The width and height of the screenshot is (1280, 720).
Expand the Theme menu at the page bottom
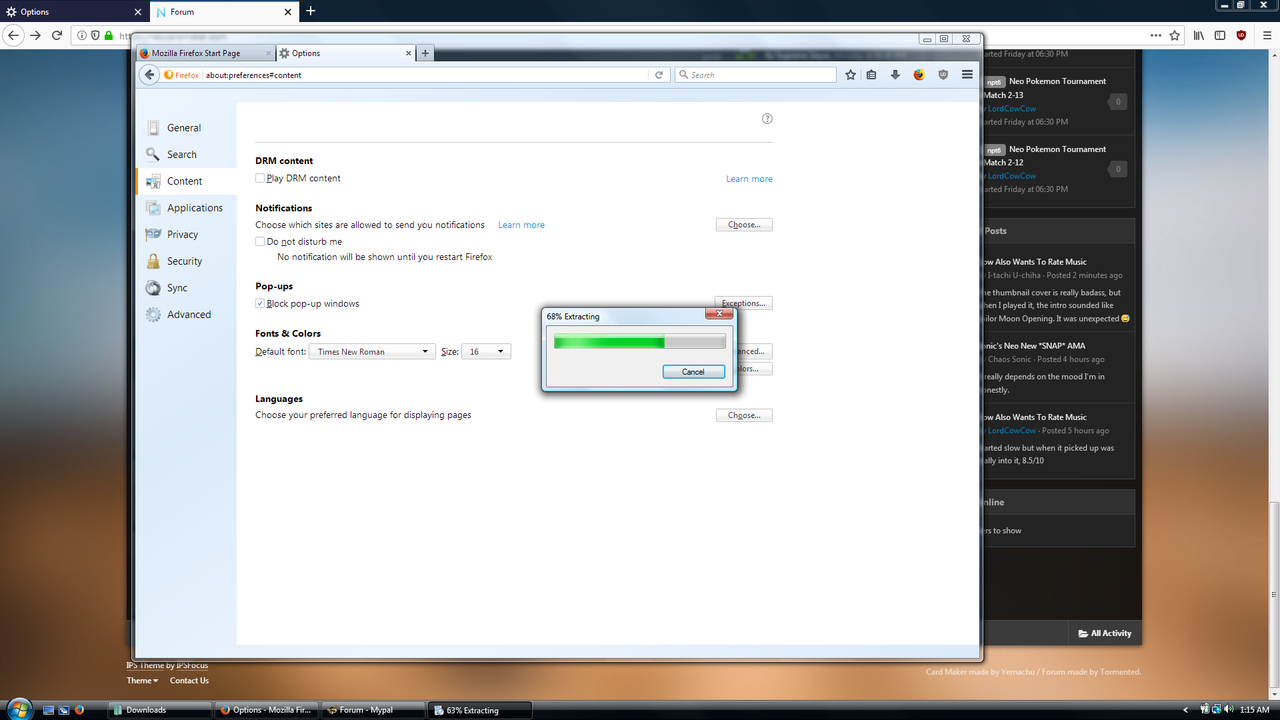pyautogui.click(x=141, y=680)
